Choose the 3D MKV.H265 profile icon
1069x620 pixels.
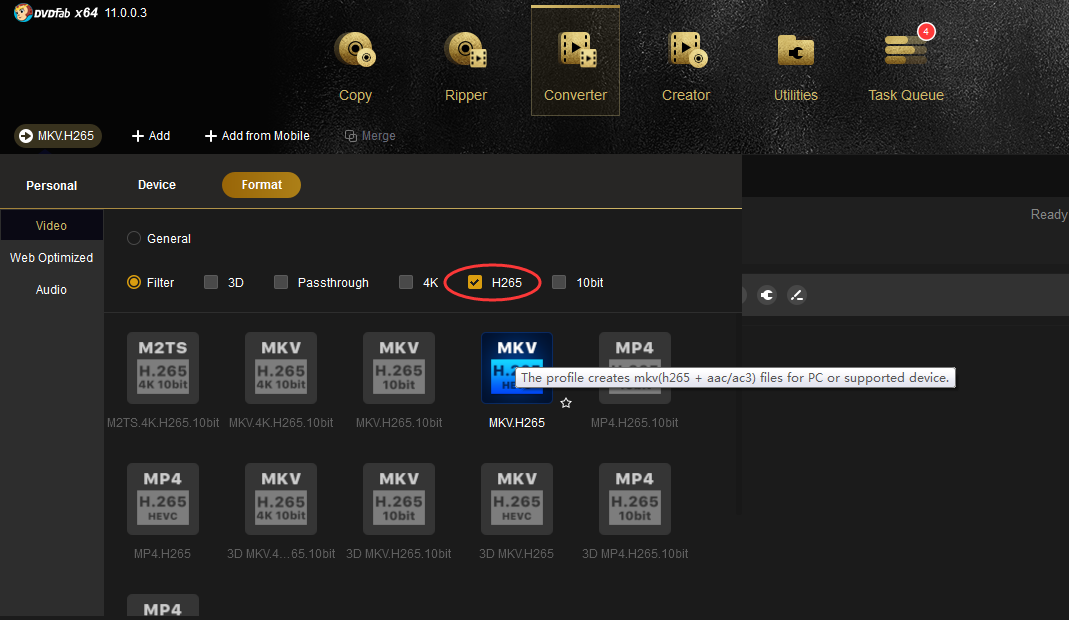517,499
